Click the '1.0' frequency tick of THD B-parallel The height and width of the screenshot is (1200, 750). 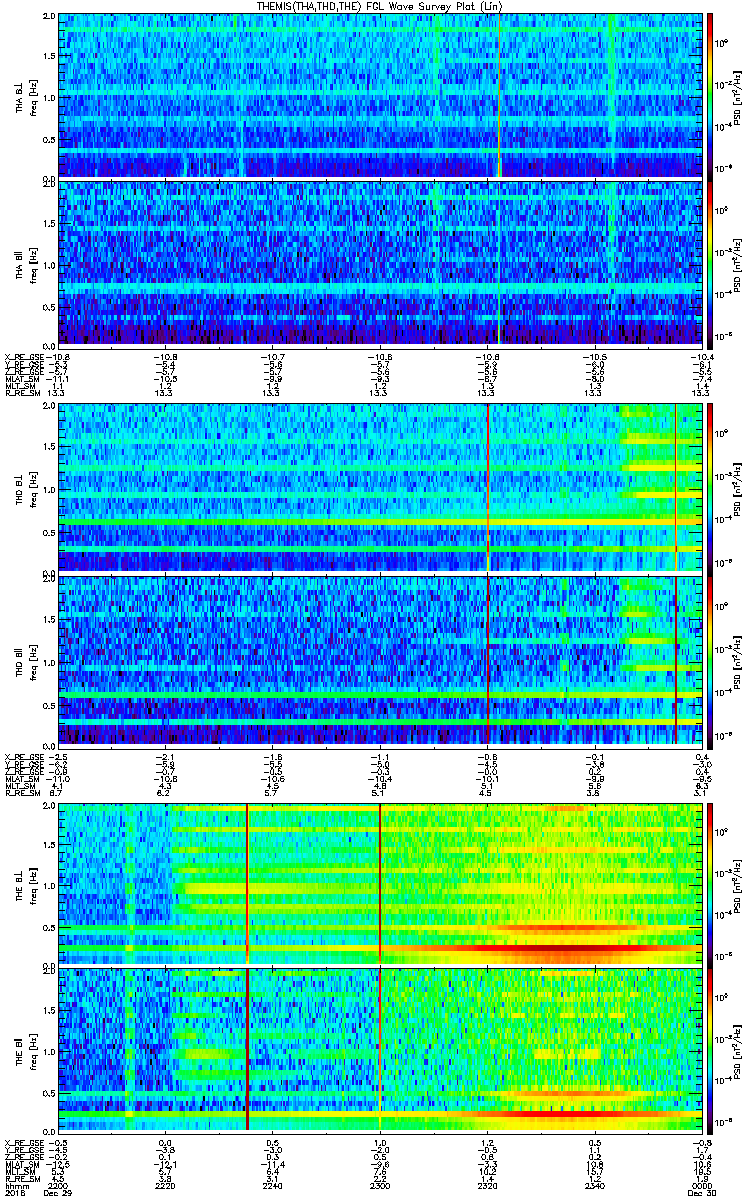(x=51, y=660)
